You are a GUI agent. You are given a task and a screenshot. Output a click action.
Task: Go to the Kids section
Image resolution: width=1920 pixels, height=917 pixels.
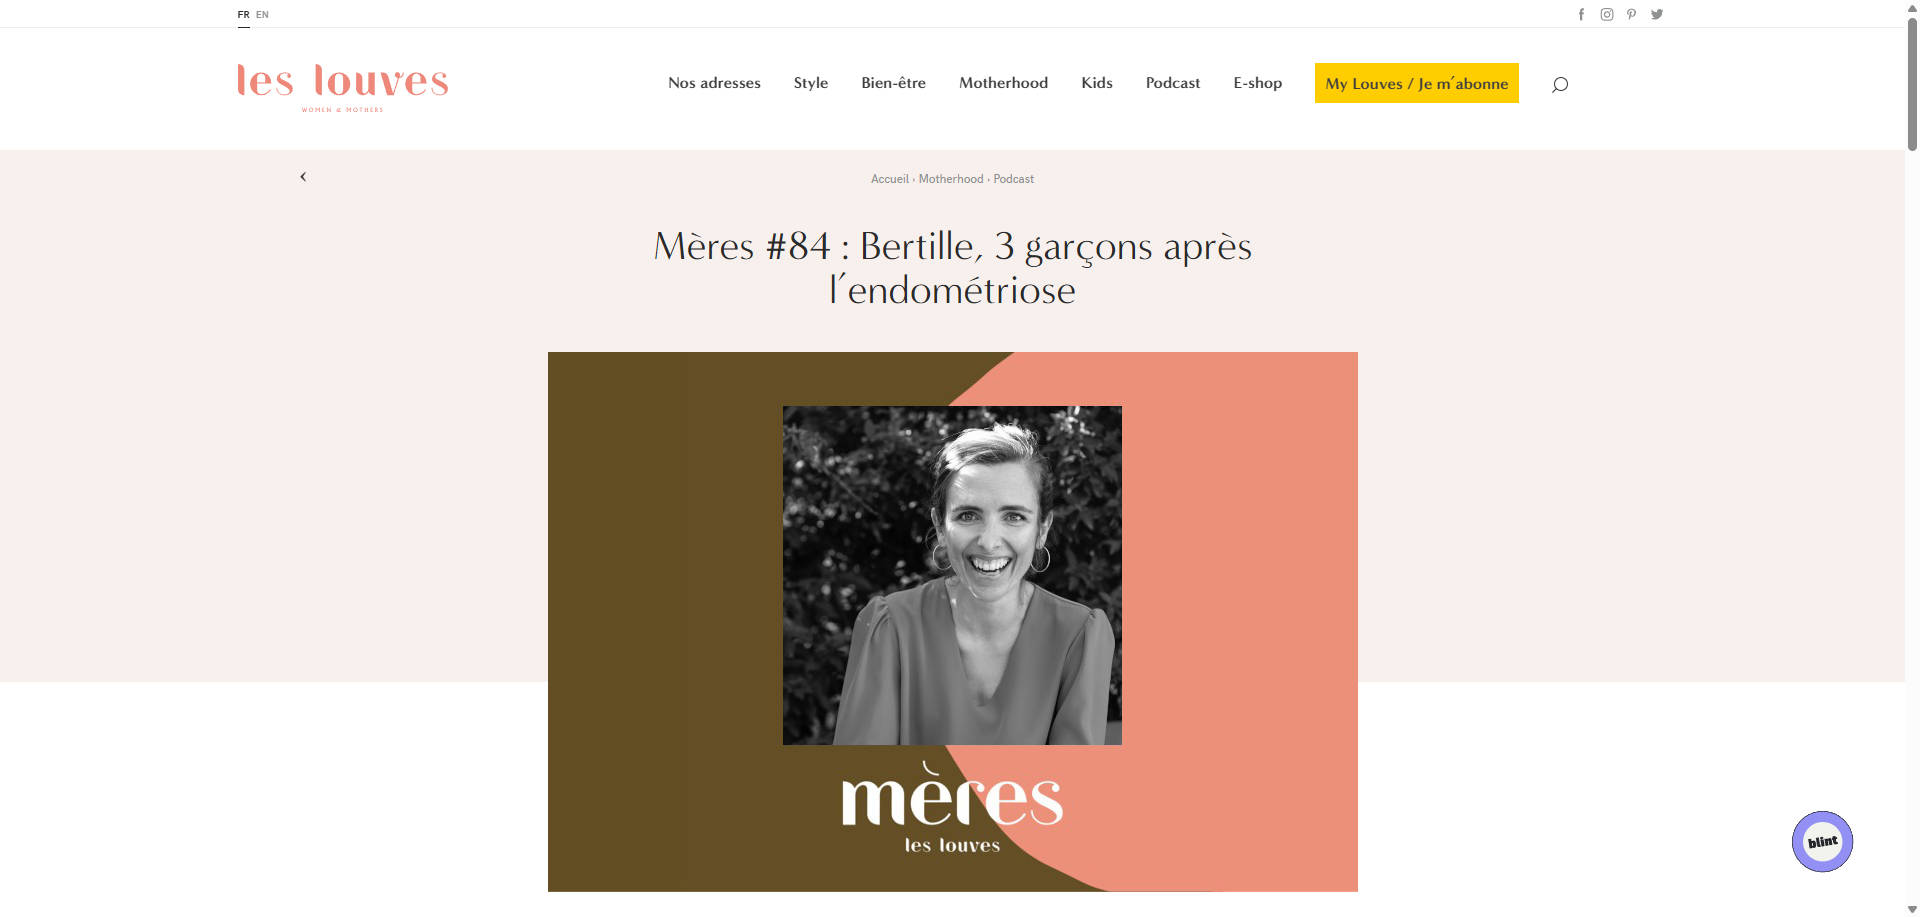pyautogui.click(x=1097, y=83)
